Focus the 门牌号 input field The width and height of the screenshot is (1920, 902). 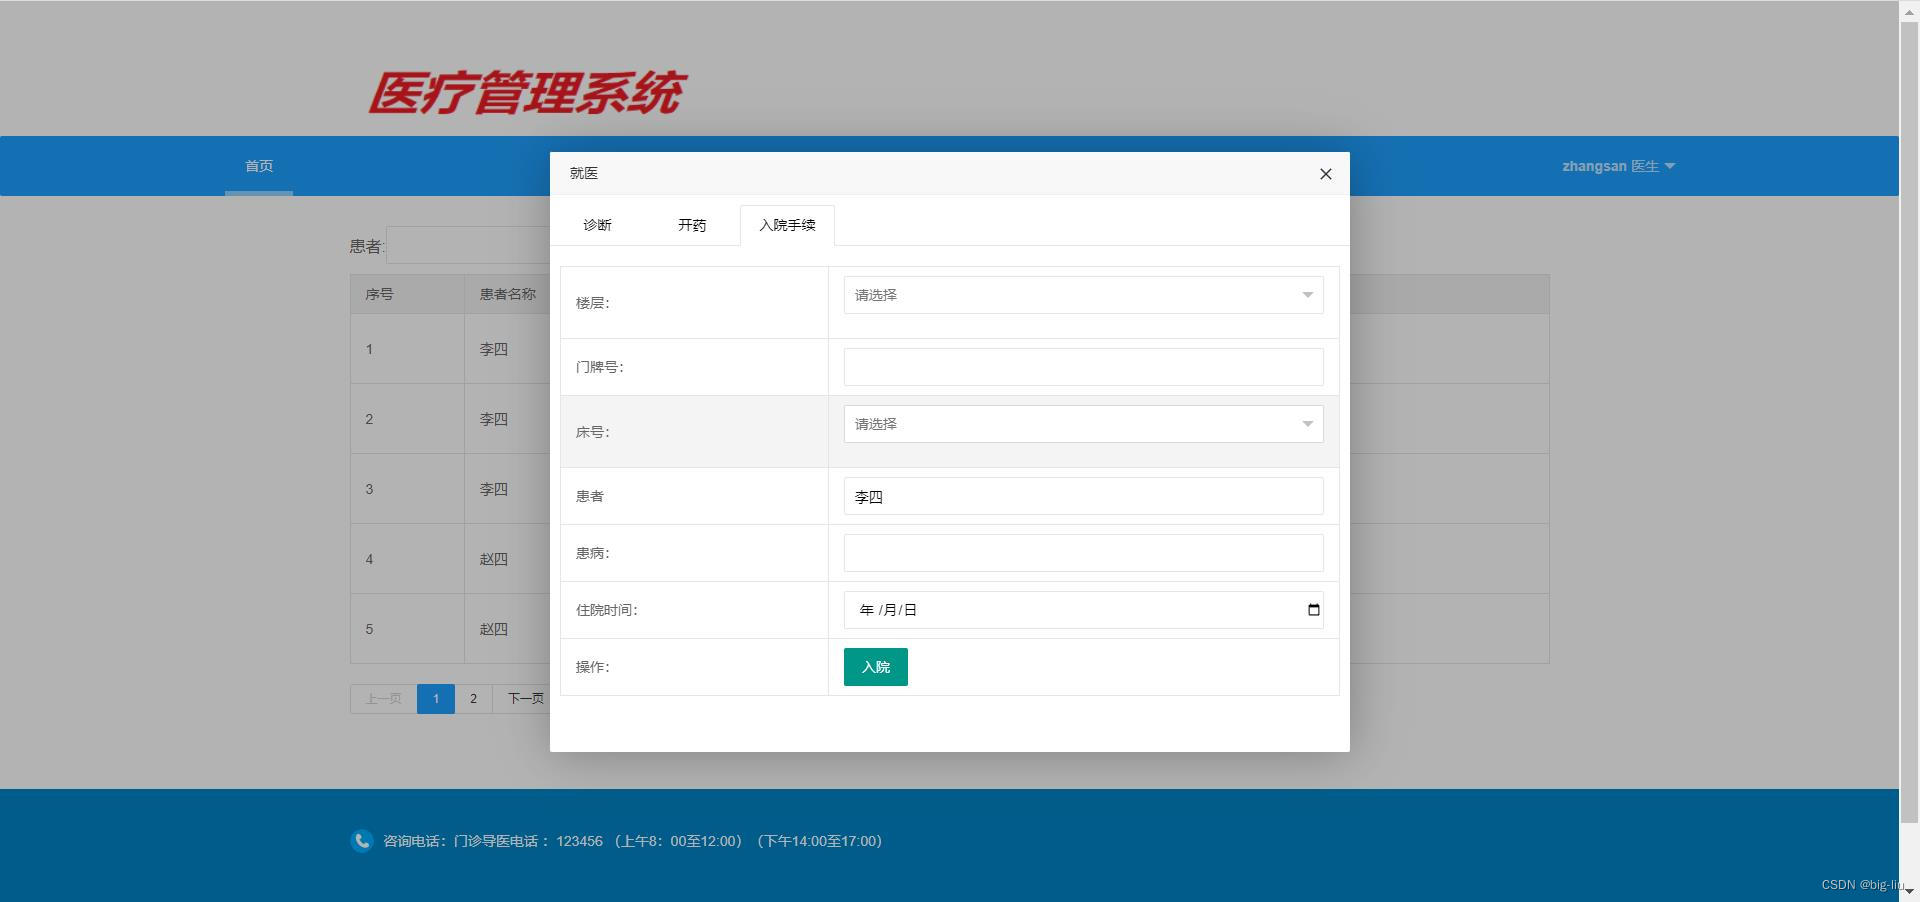pyautogui.click(x=1083, y=367)
